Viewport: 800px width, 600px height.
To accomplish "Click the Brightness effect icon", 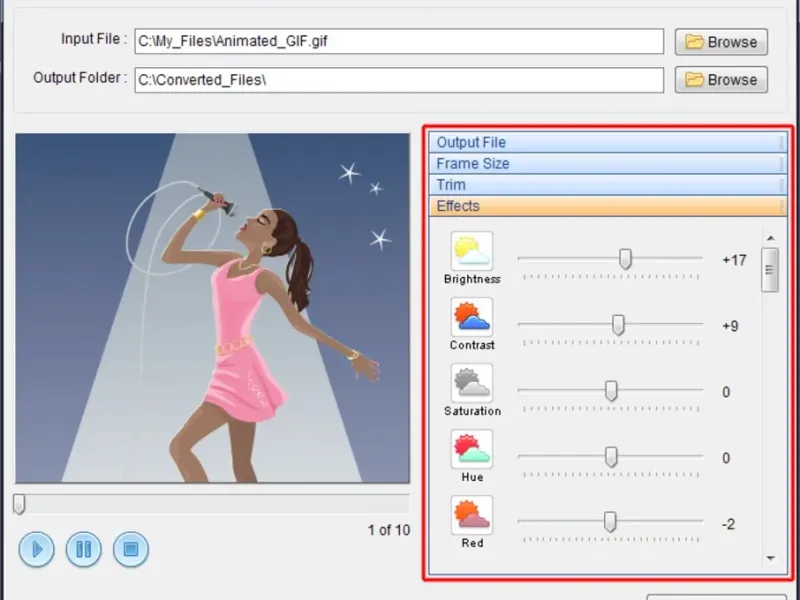I will [x=472, y=251].
